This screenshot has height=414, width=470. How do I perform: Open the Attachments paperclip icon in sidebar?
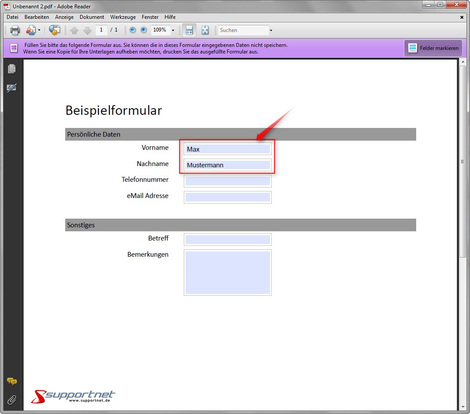(12, 400)
